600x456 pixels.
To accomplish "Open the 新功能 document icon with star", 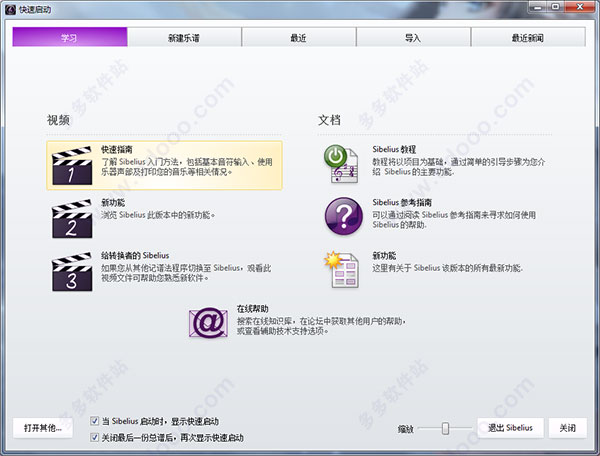I will click(x=342, y=269).
